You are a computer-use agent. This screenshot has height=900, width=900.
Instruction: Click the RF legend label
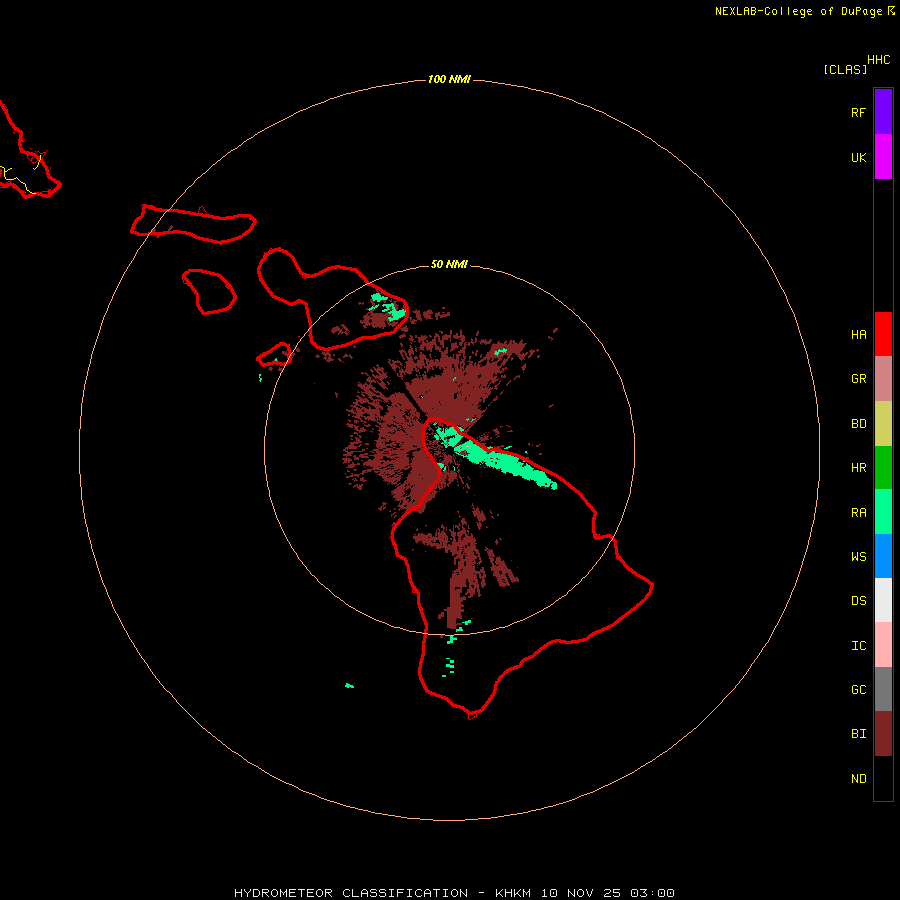click(x=858, y=112)
